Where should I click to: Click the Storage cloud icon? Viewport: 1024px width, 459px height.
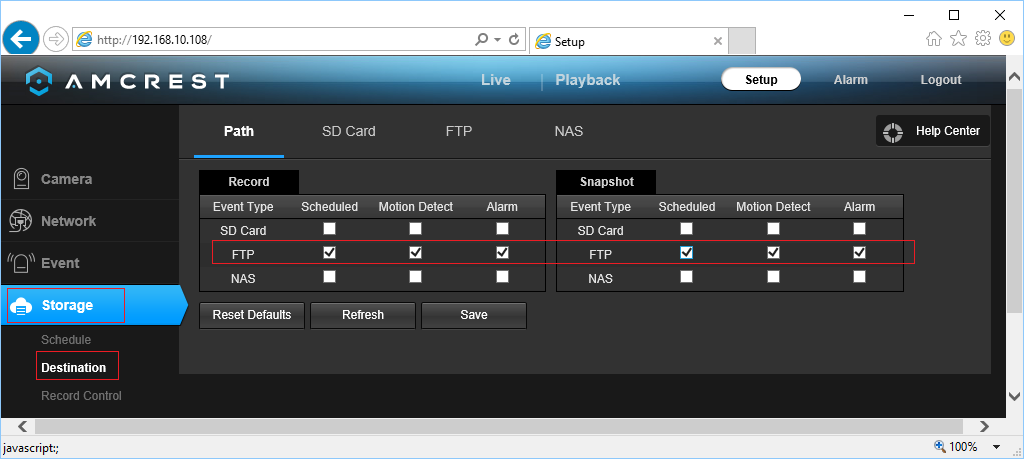click(21, 306)
